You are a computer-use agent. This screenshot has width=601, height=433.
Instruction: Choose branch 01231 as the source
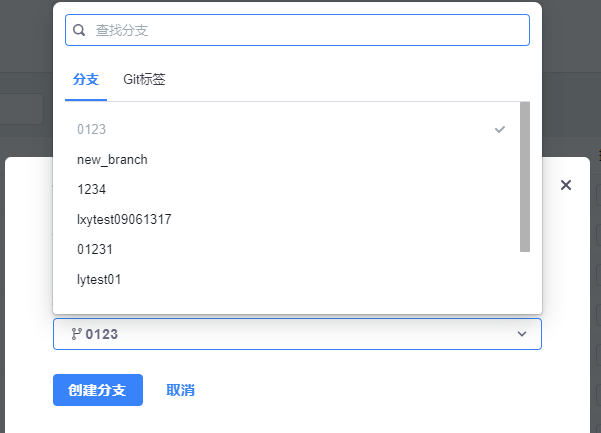[x=95, y=249]
